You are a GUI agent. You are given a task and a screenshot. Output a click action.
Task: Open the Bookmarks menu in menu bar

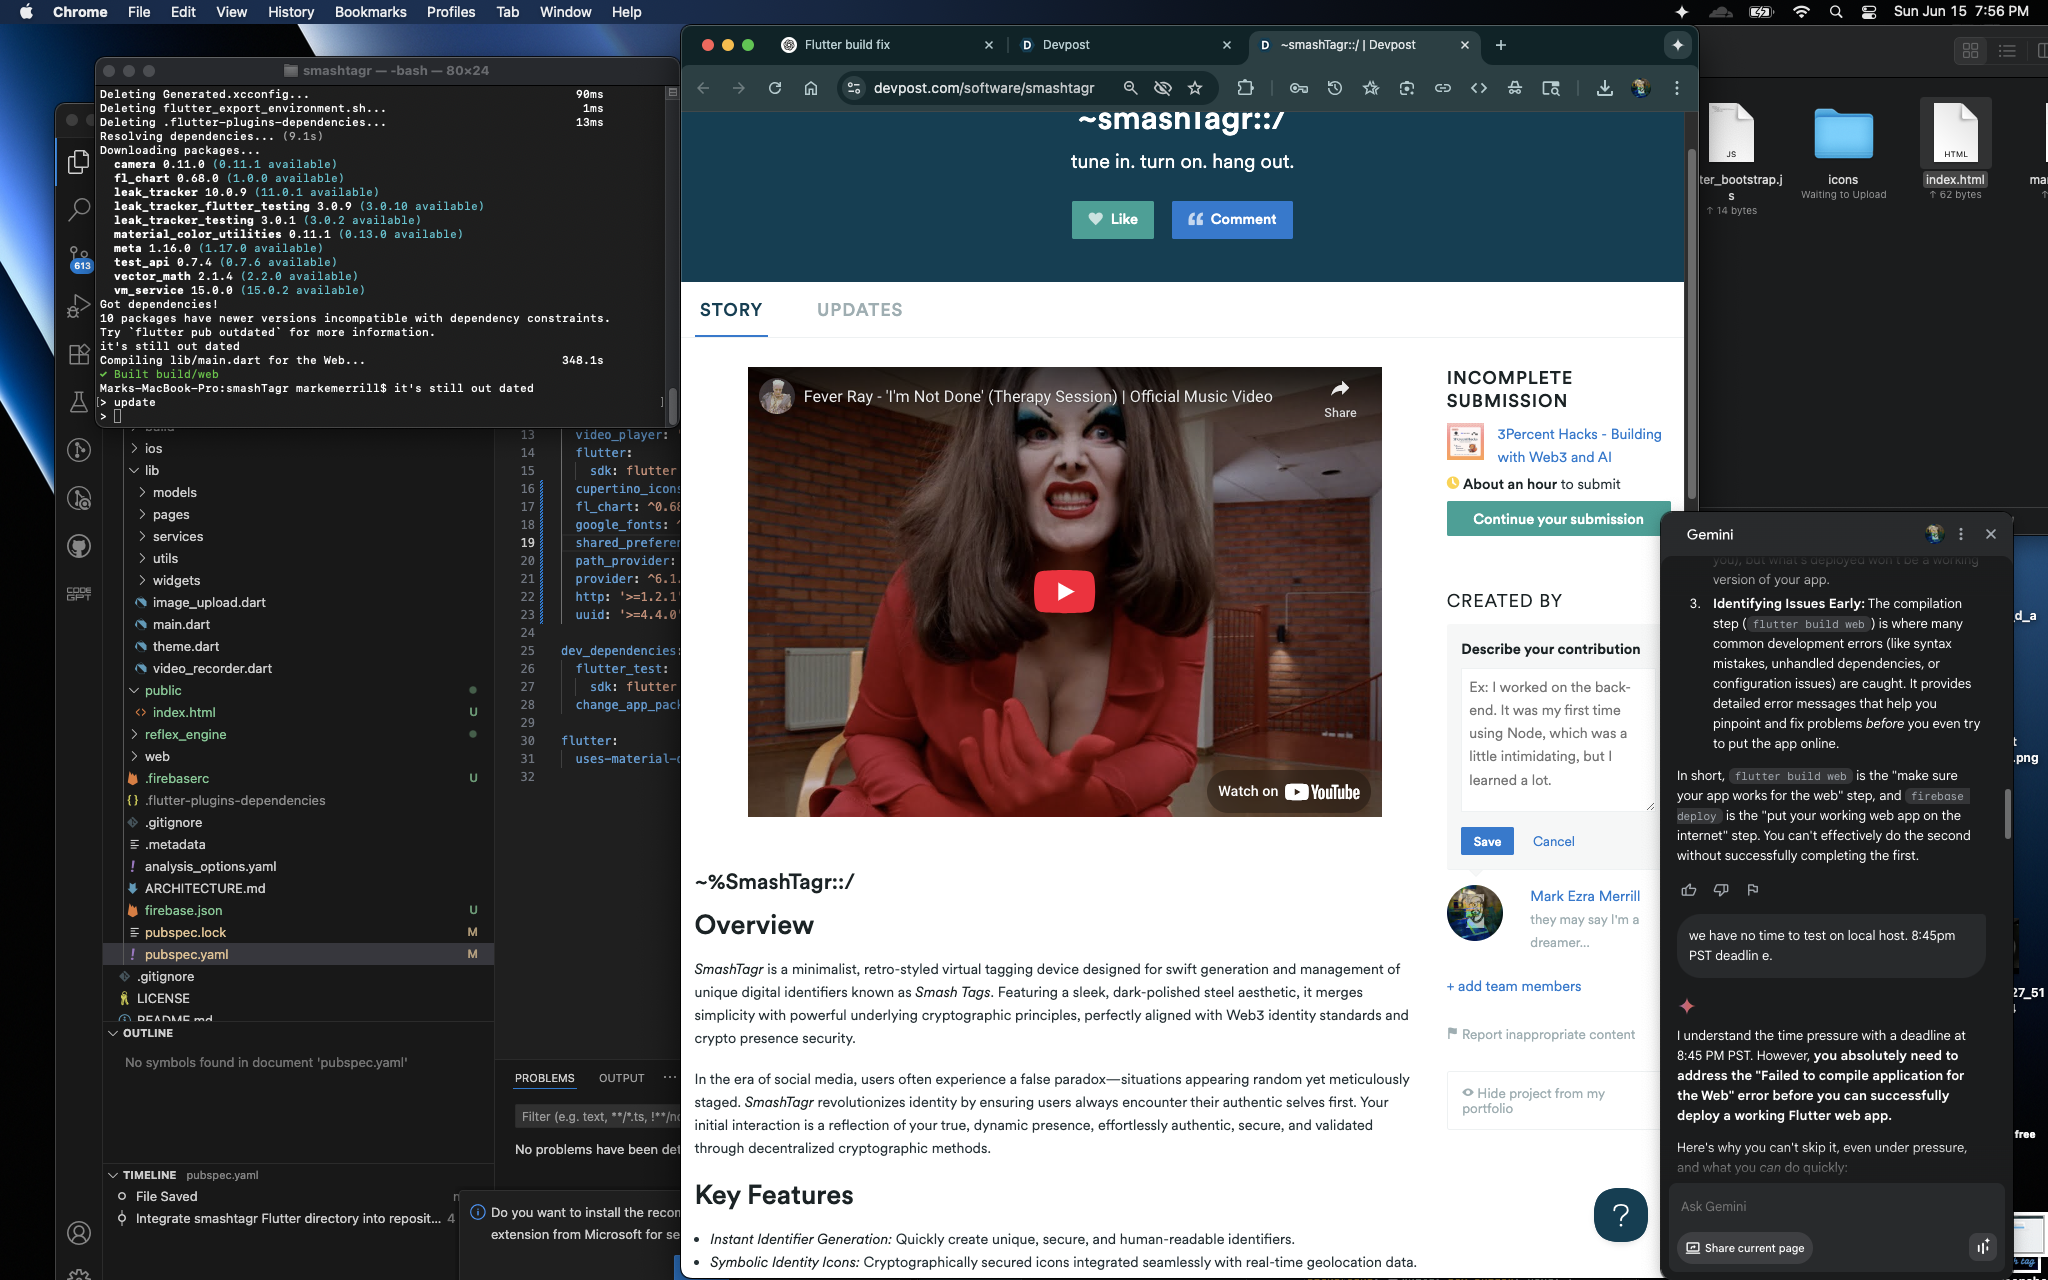[370, 12]
